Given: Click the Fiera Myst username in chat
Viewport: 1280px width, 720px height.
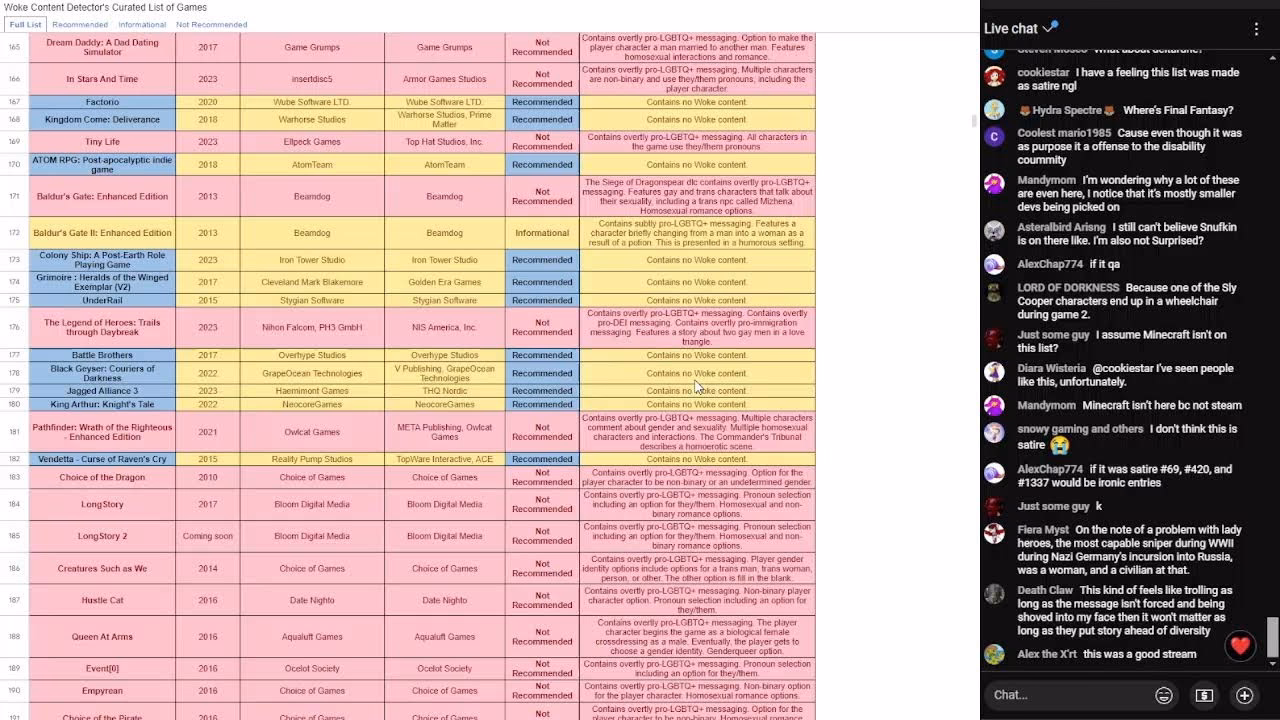Looking at the screenshot, I should tap(1043, 530).
